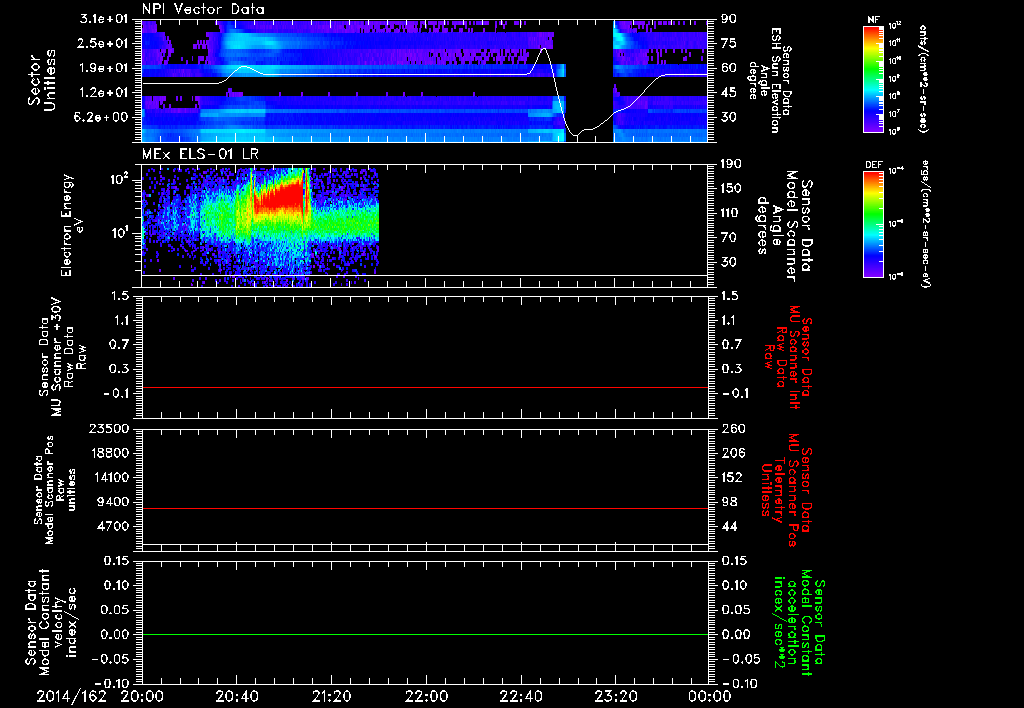Click the 190 scanner angle tick
This screenshot has height=708, width=1024.
click(x=732, y=164)
